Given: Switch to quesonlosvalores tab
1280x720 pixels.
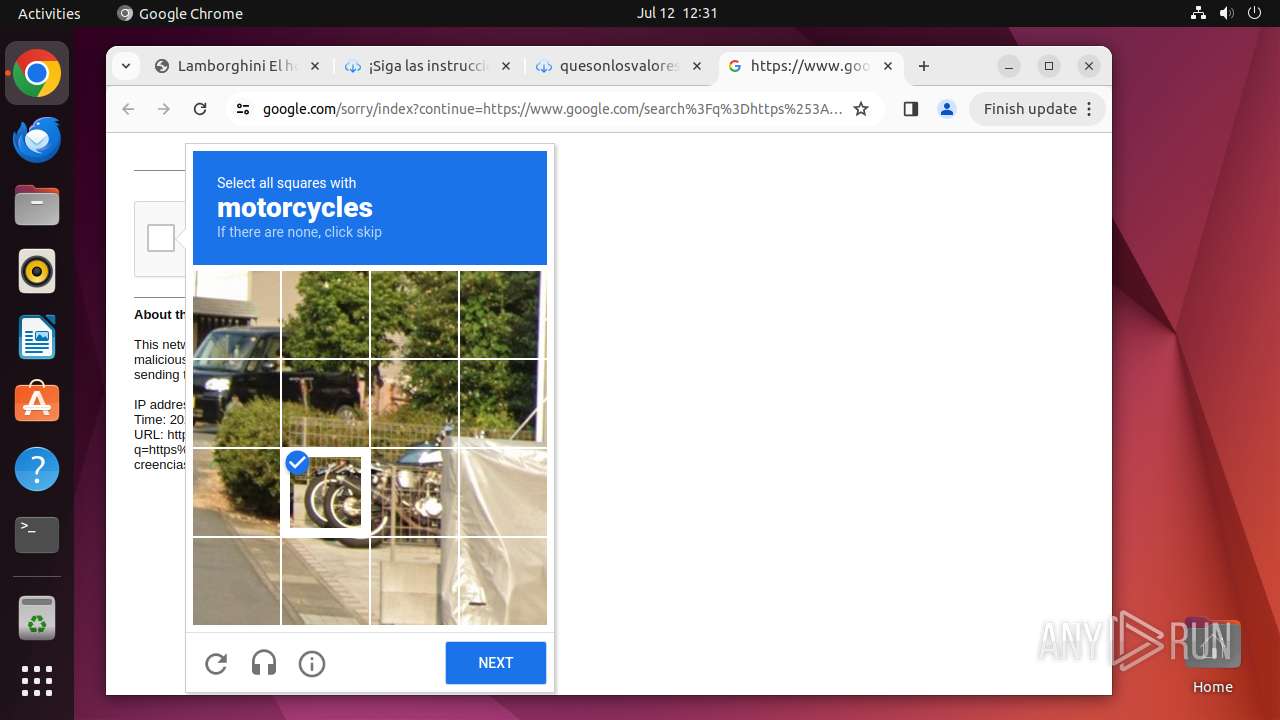Looking at the screenshot, I should [x=619, y=66].
